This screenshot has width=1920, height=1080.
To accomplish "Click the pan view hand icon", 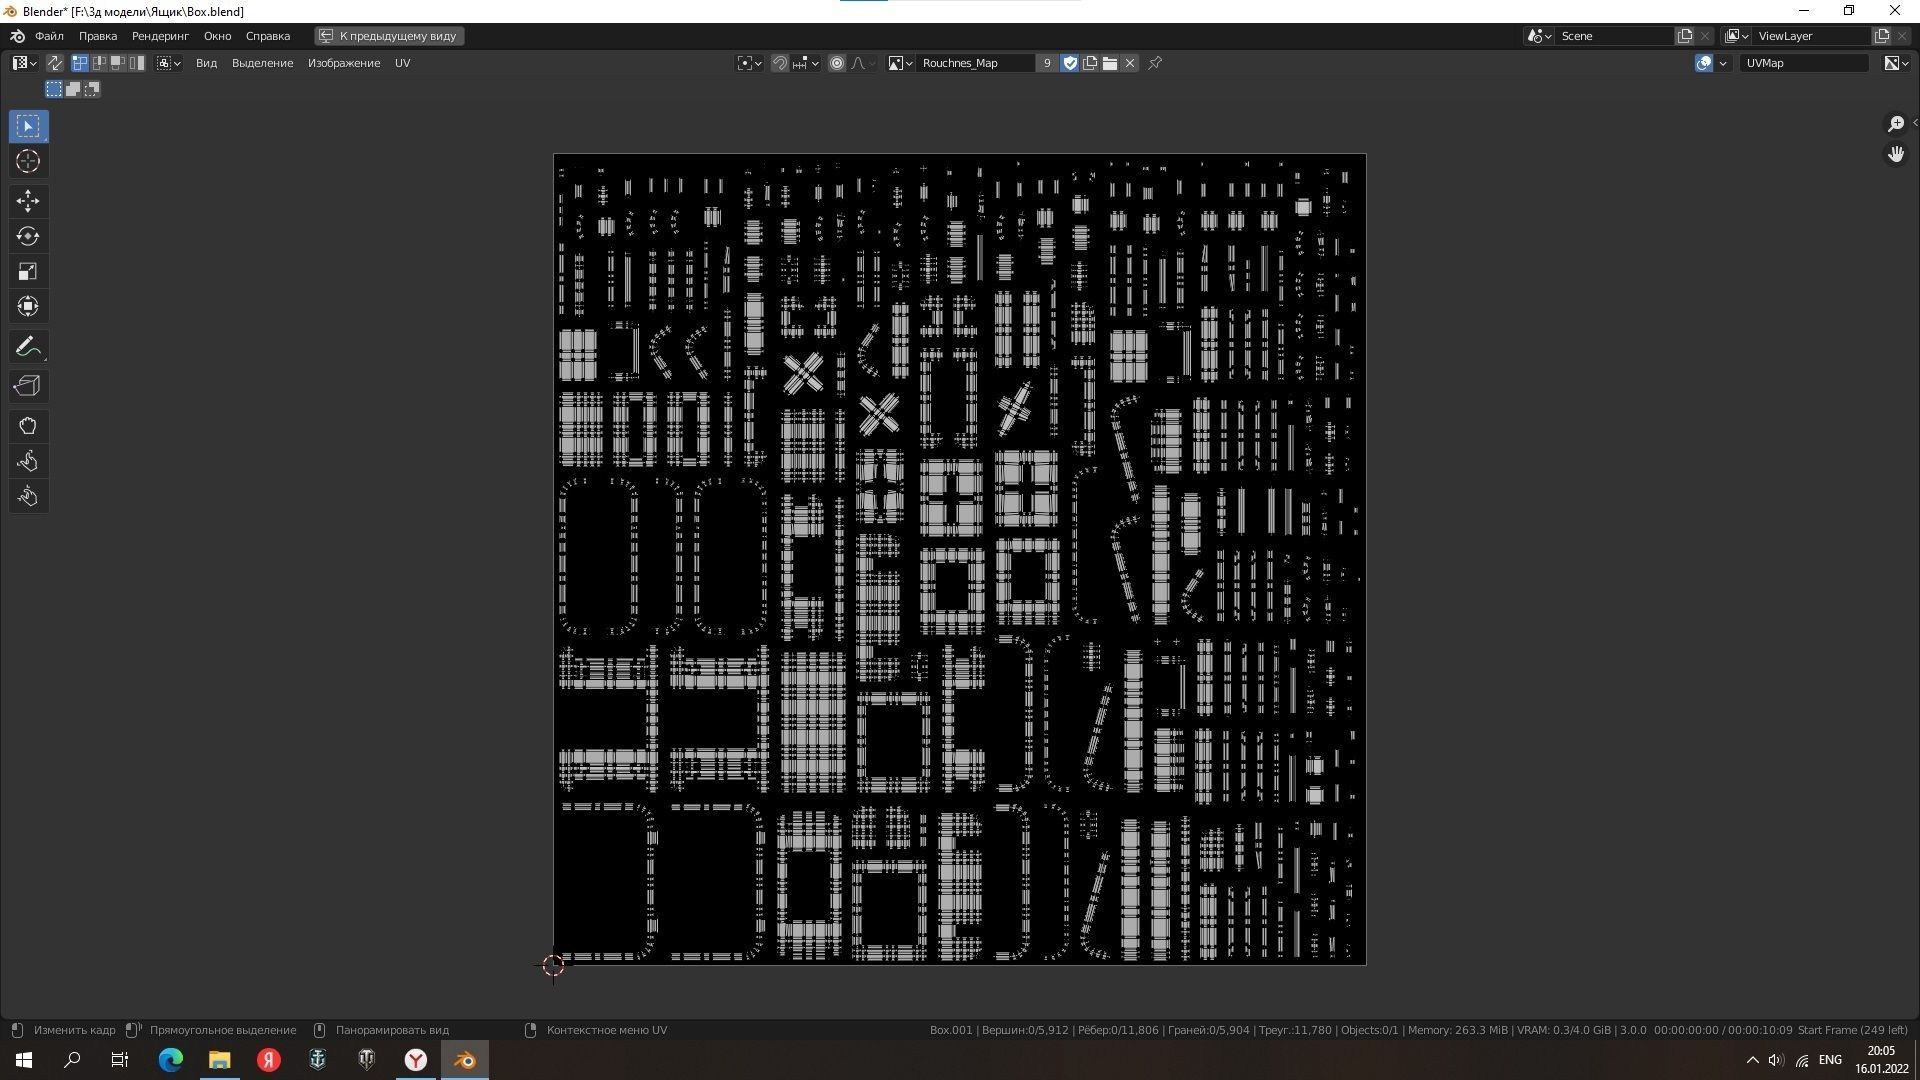I will click(1895, 154).
